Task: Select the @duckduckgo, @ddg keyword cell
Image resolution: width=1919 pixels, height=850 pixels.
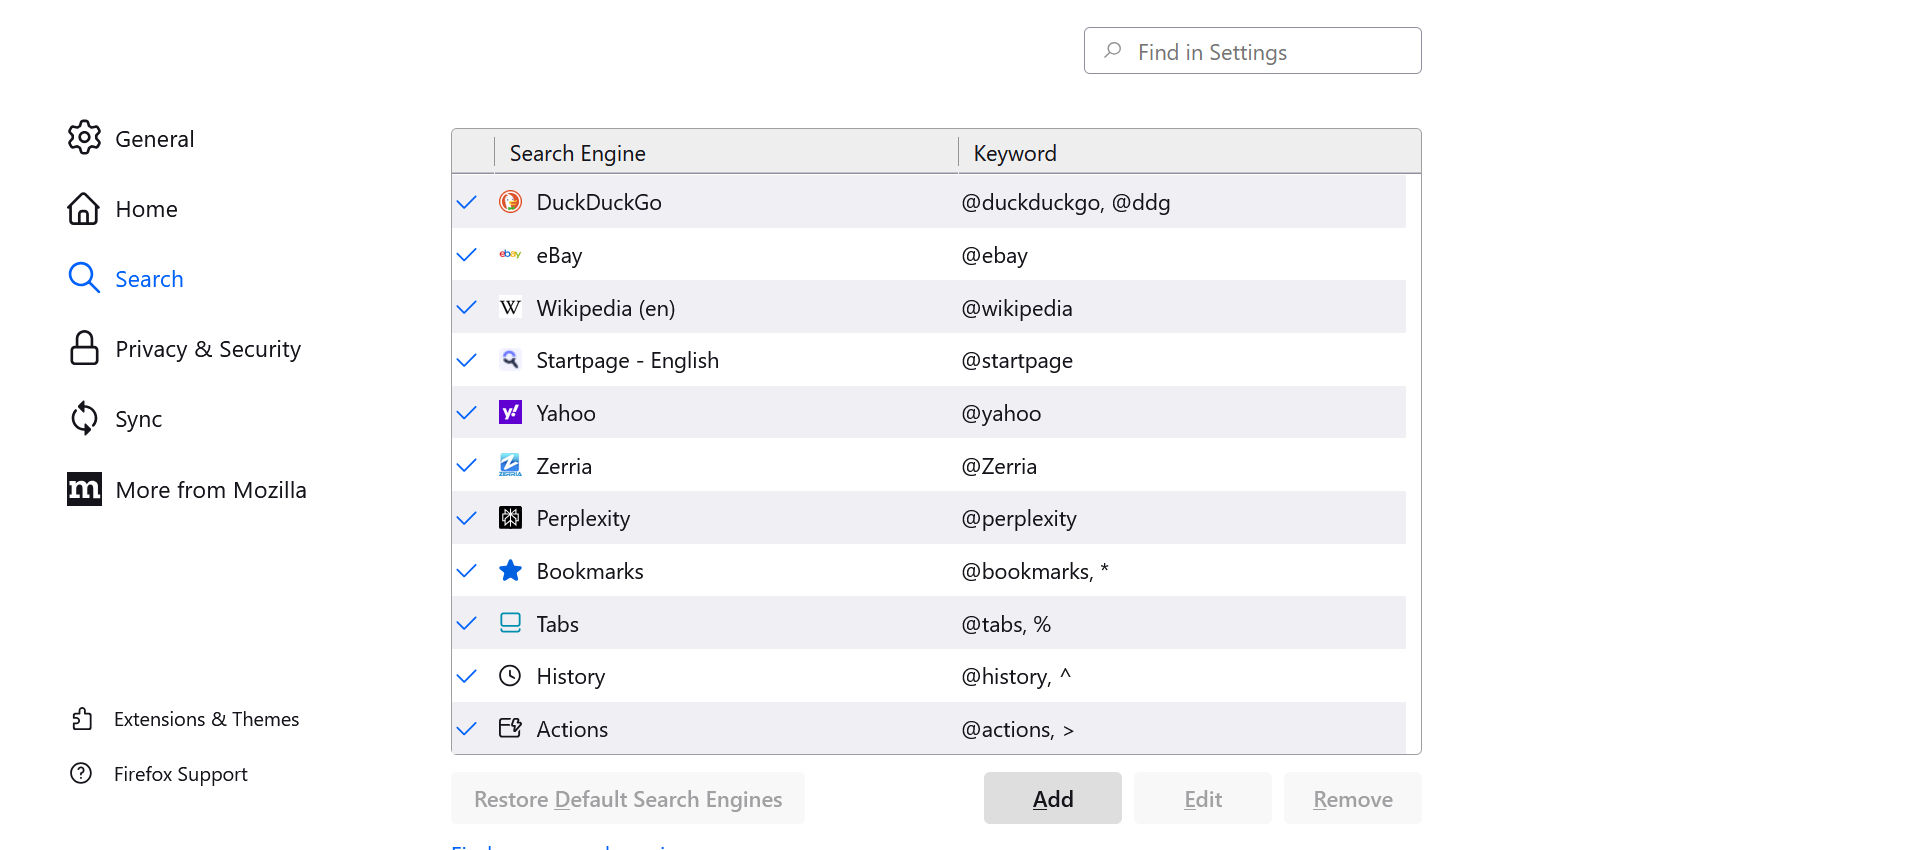Action: [x=1066, y=202]
